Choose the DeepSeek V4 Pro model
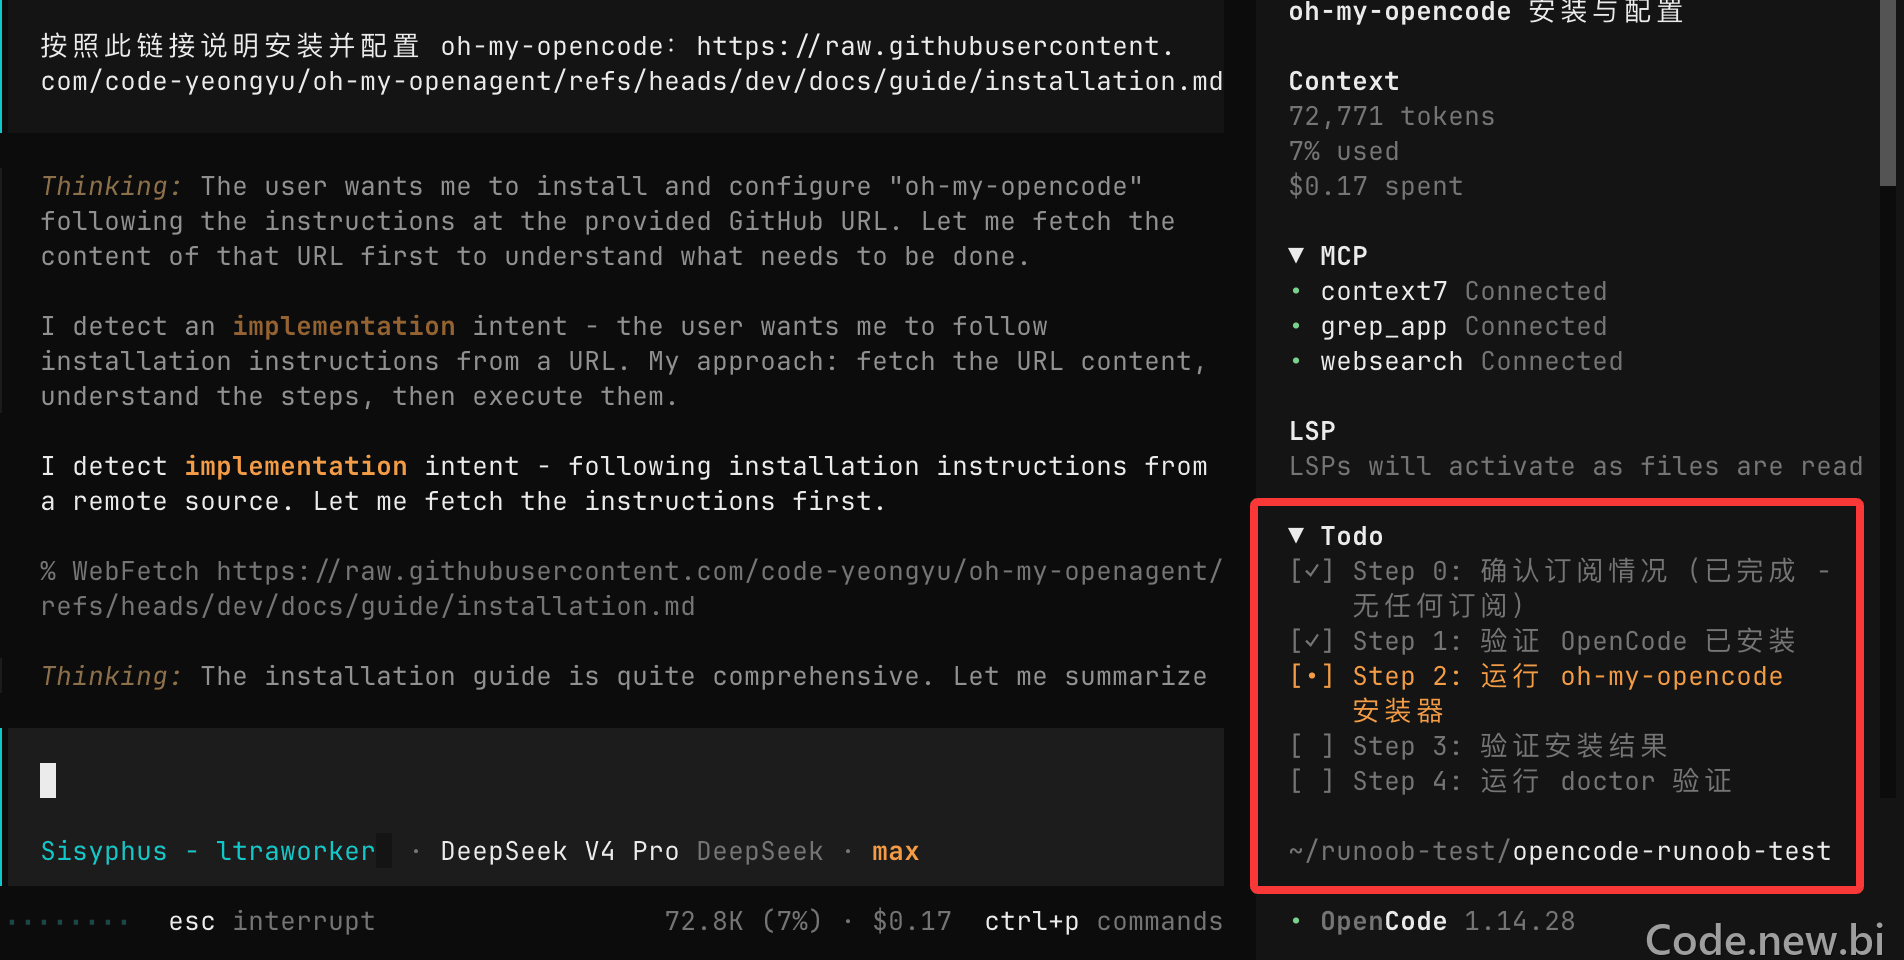 [560, 851]
